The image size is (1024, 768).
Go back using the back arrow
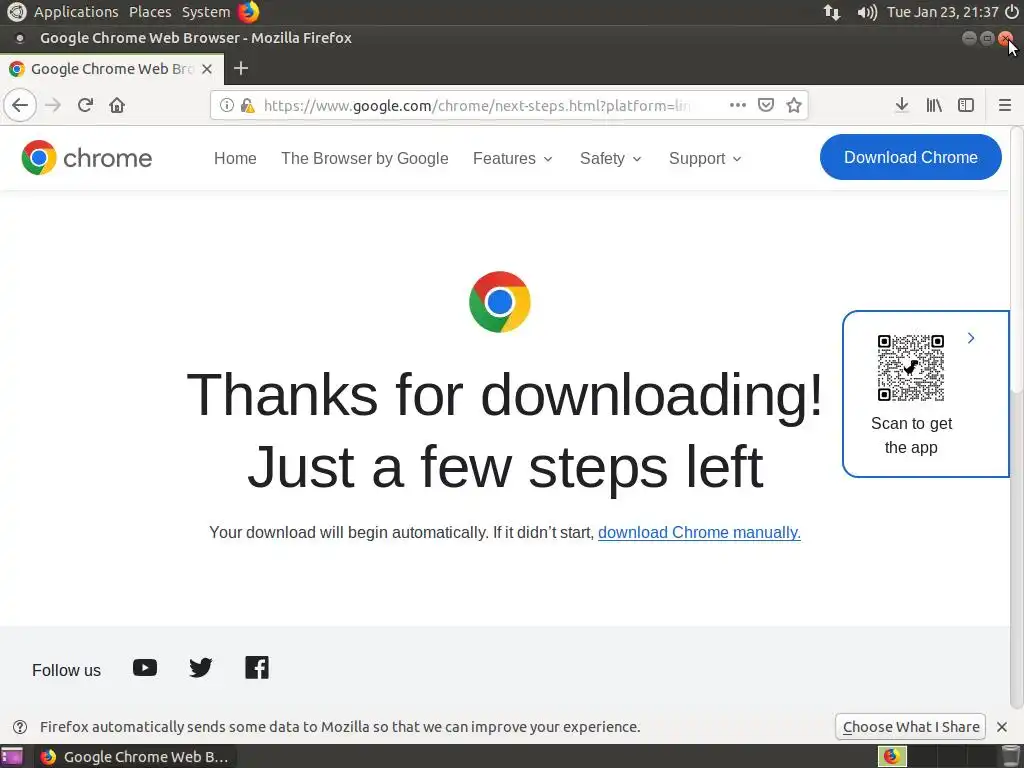pos(20,105)
